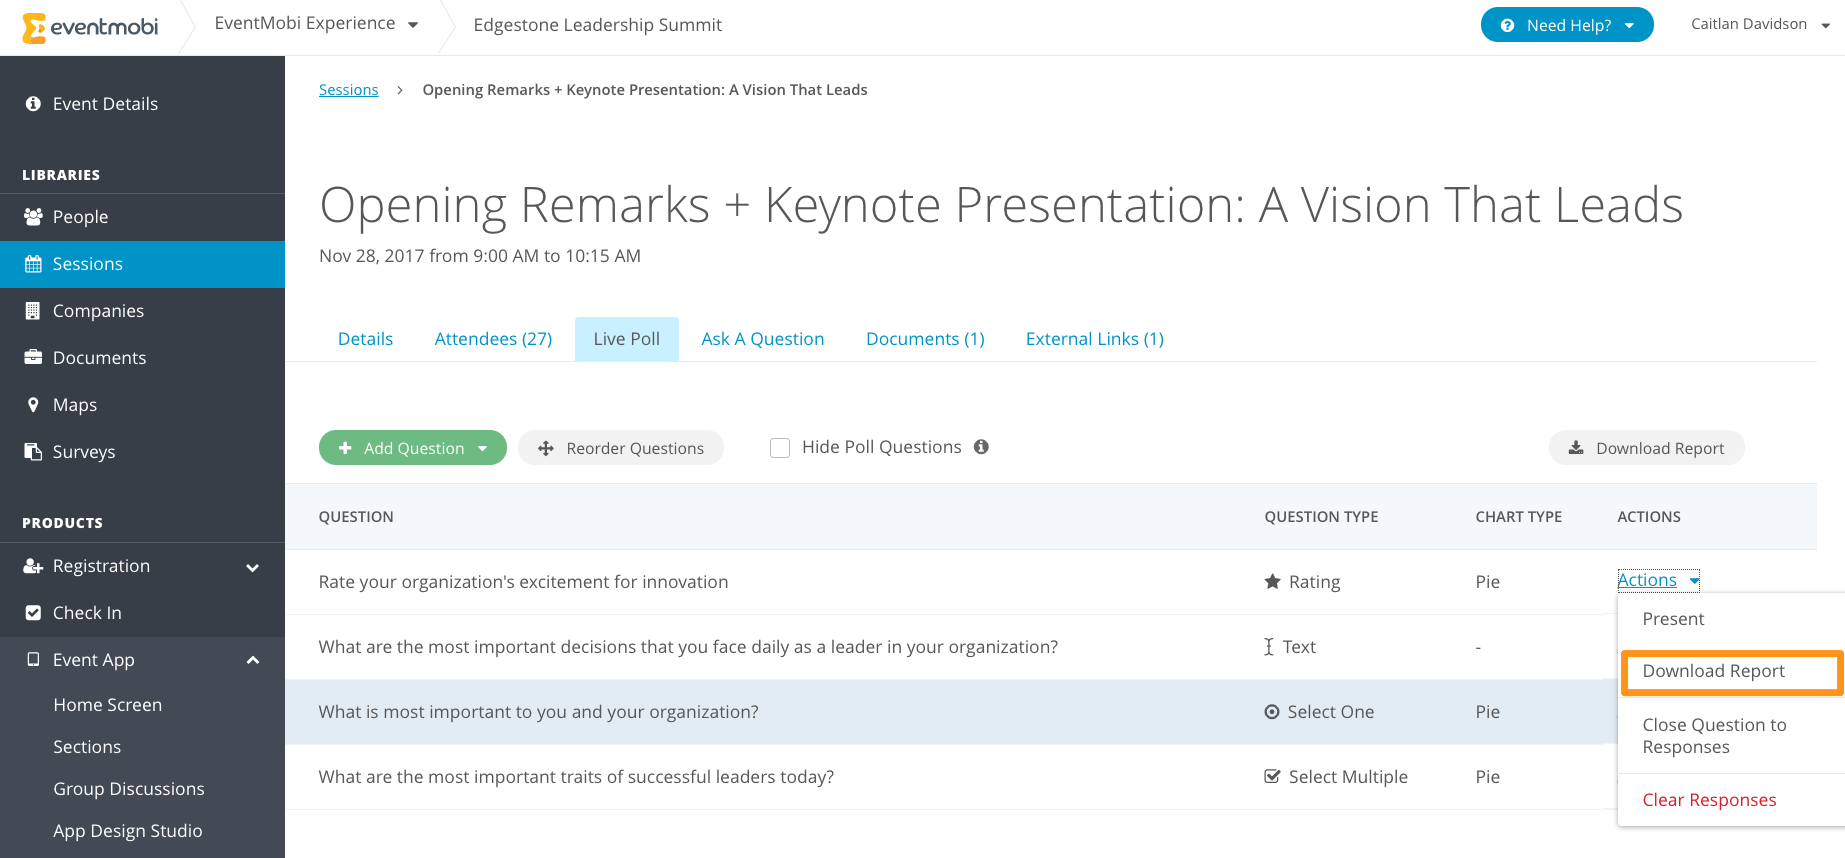Screen dimensions: 1845x858
Task: Click the Check In checkmark icon
Action: [33, 613]
